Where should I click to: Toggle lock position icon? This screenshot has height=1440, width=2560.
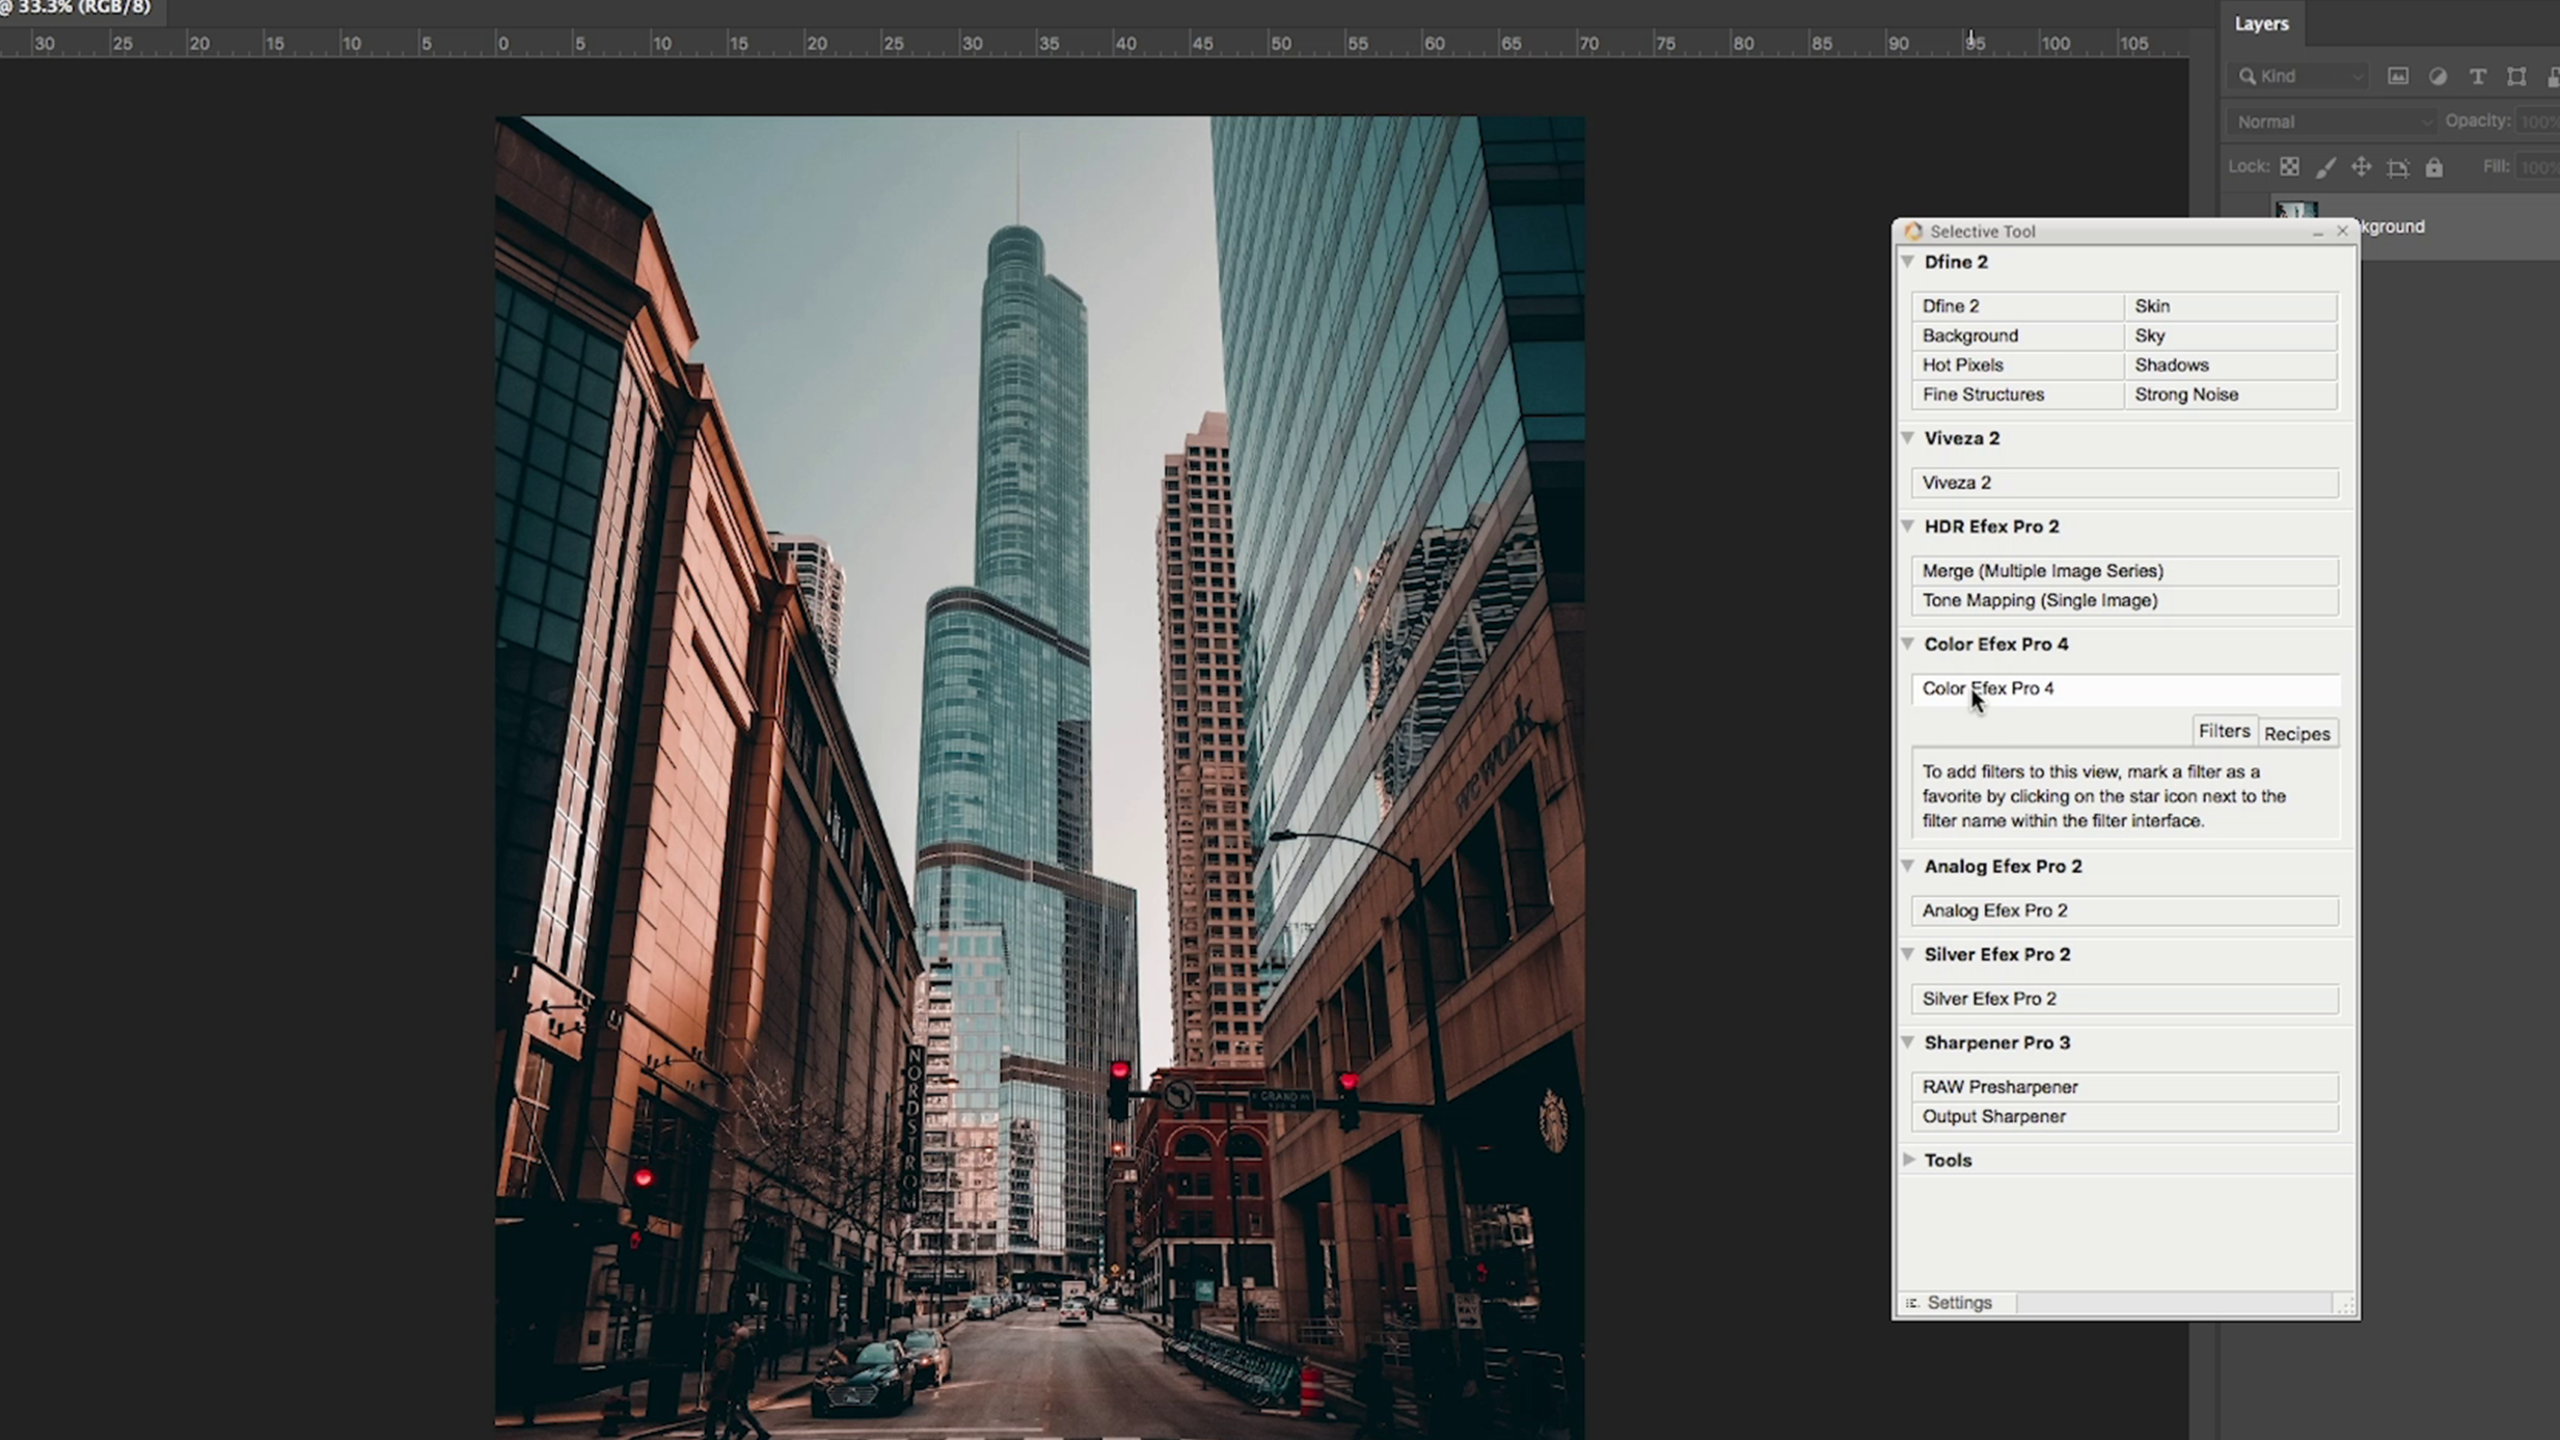tap(2361, 167)
